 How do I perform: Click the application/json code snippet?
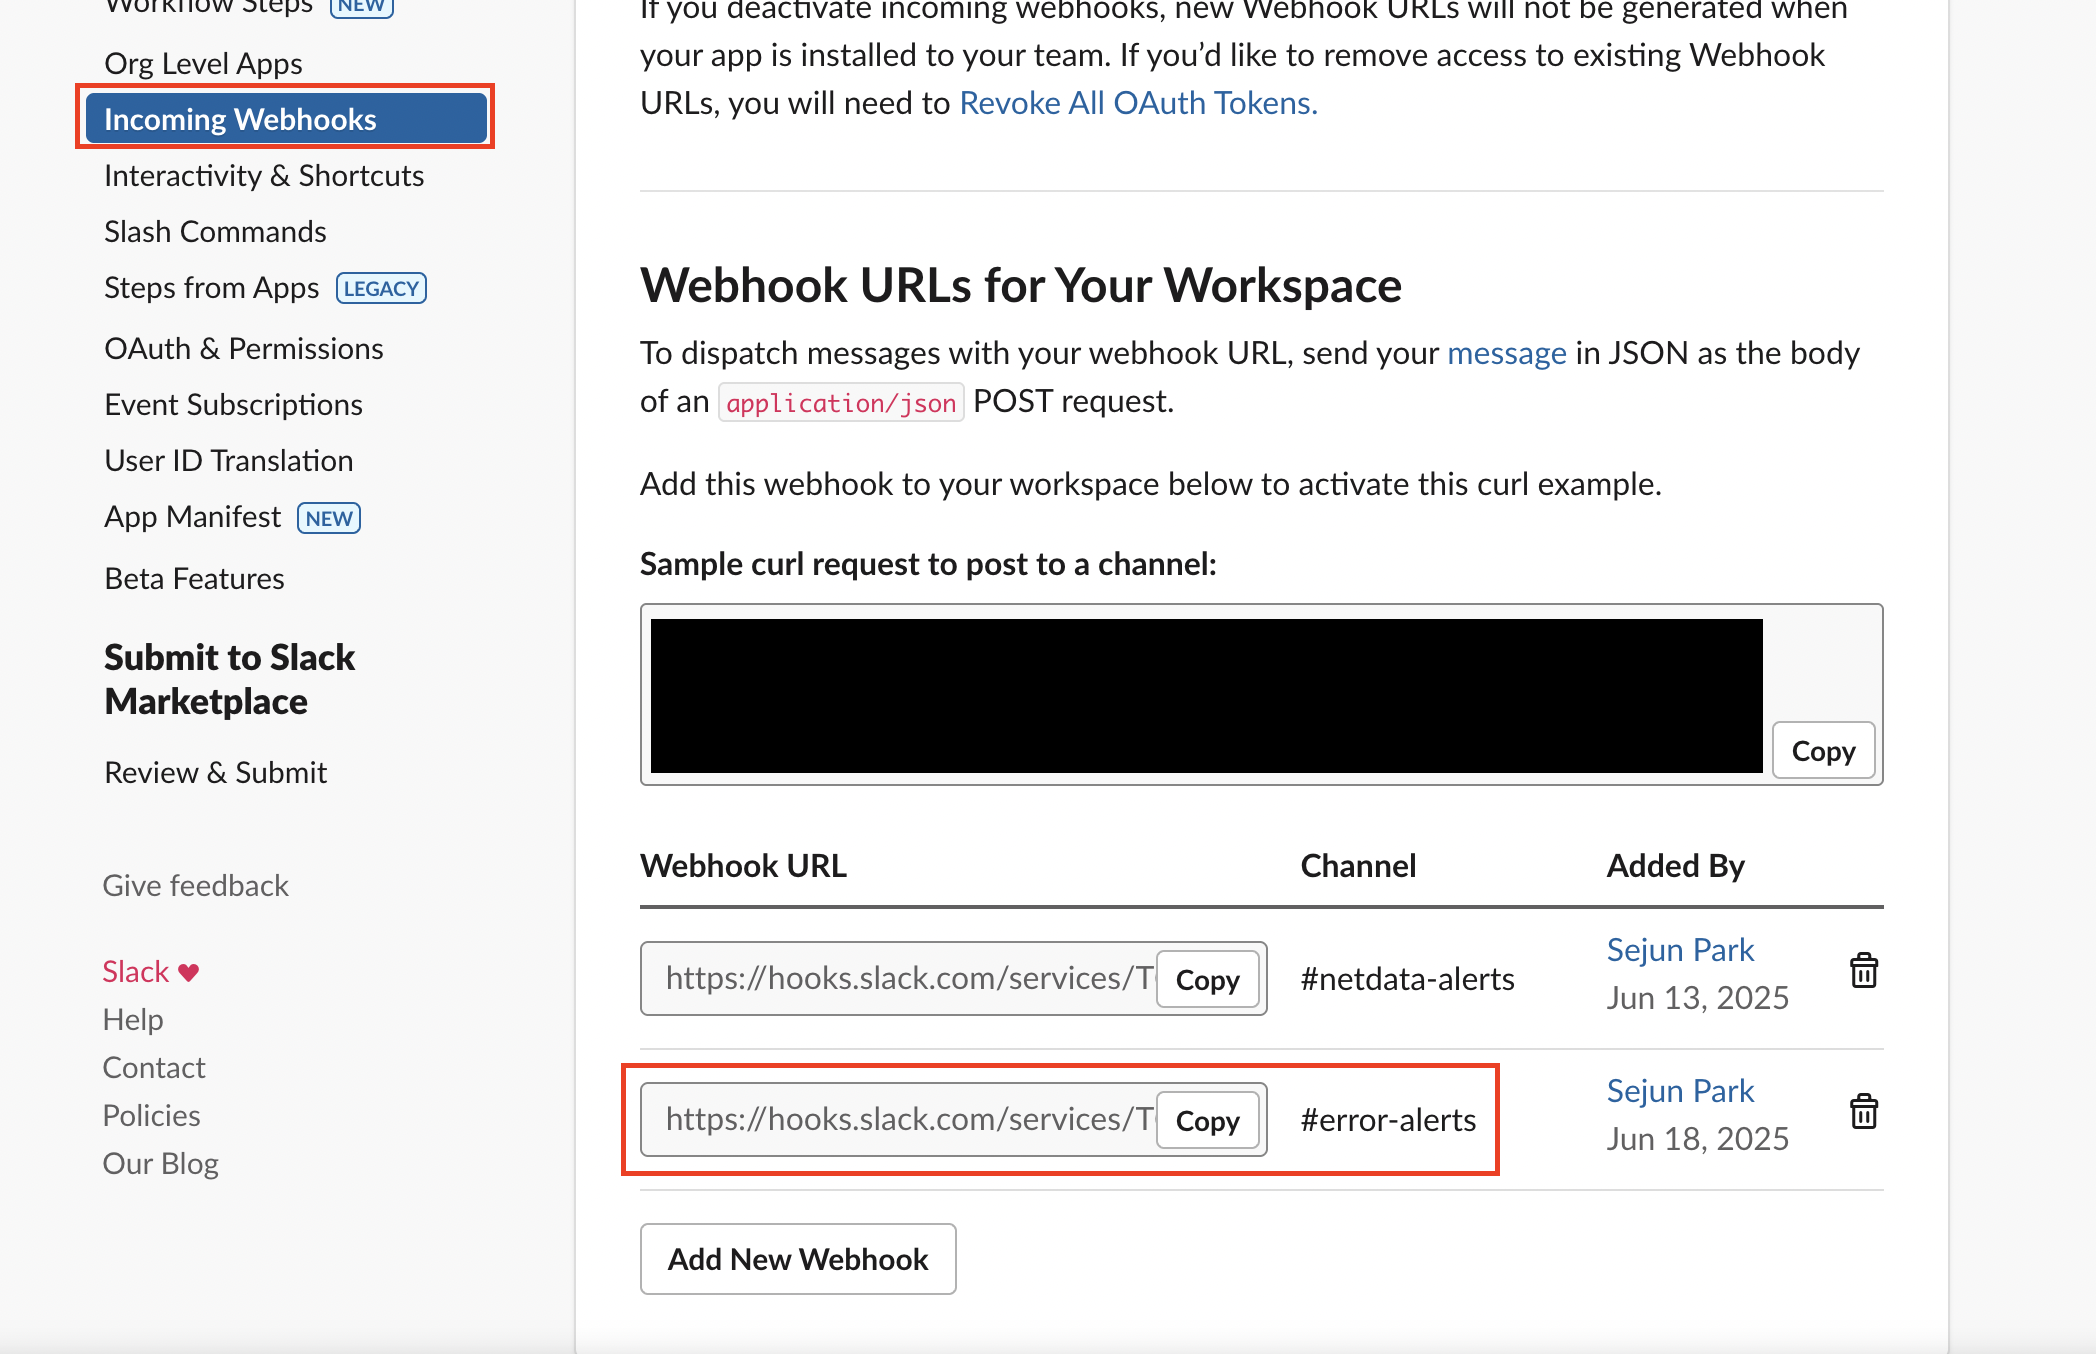pyautogui.click(x=841, y=402)
